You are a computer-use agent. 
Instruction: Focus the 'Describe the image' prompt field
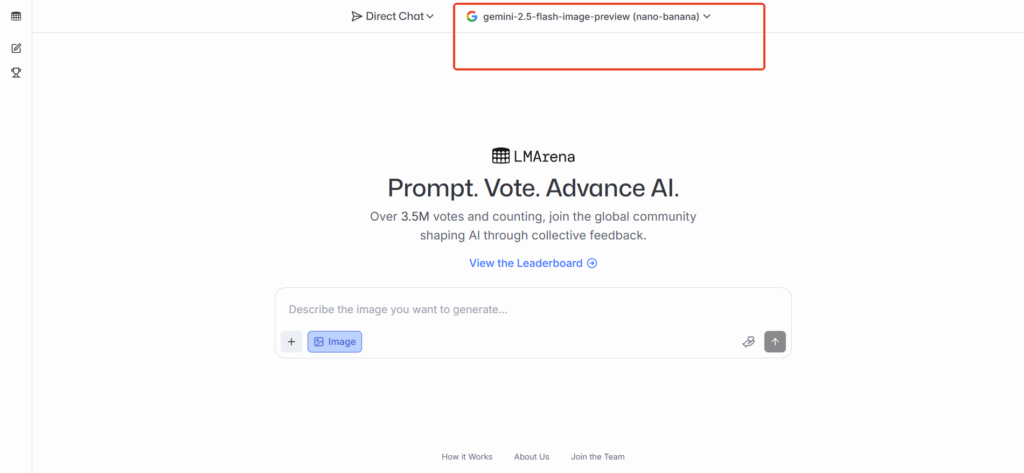click(x=520, y=310)
